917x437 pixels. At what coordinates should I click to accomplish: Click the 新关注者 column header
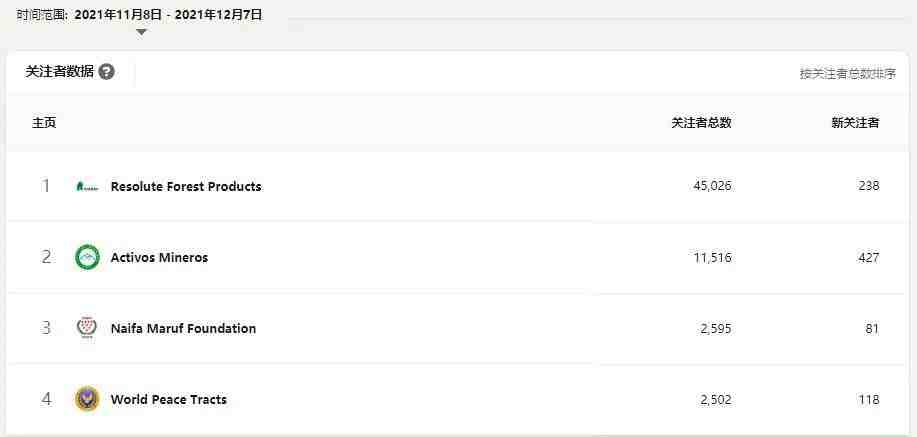pyautogui.click(x=855, y=123)
